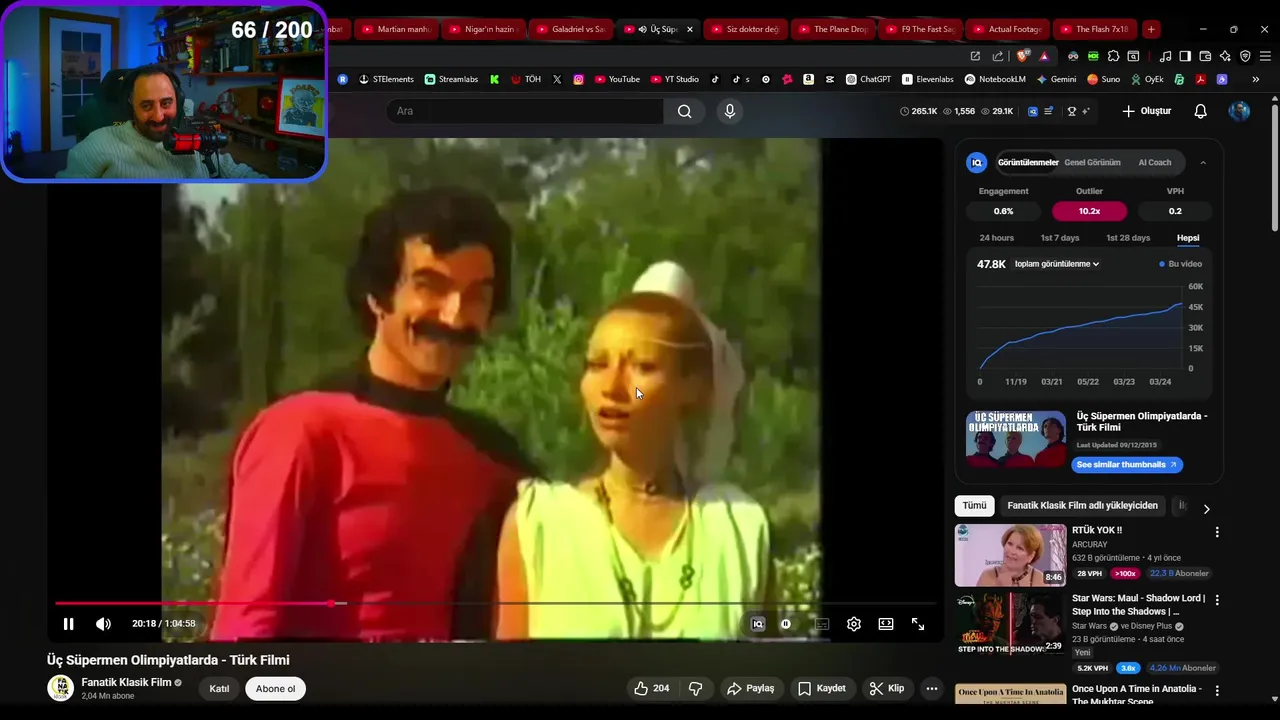Screen dimensions: 1280x720
Task: Switch to theater mode view
Action: click(886, 624)
